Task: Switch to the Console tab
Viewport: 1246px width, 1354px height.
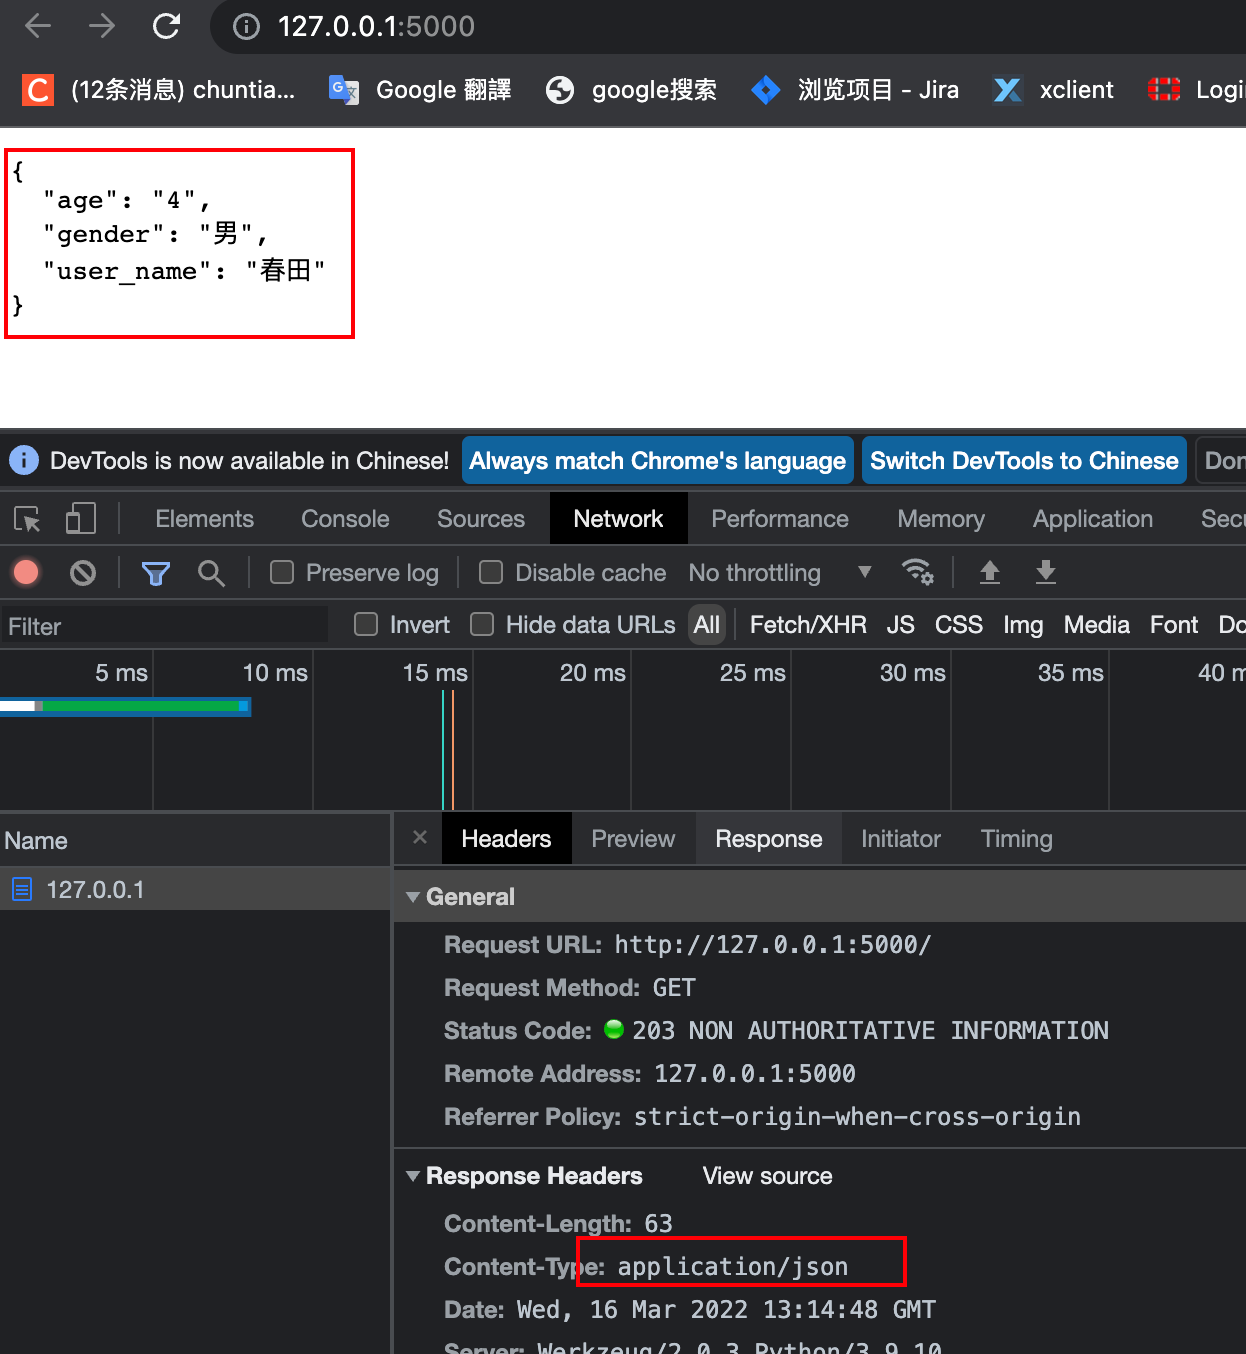Action: (345, 519)
